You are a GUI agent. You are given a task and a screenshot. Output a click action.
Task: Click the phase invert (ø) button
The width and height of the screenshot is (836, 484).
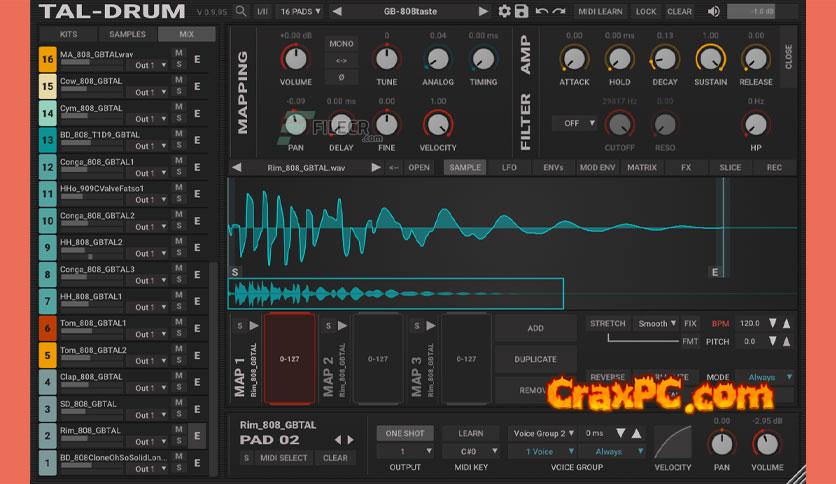[x=340, y=76]
